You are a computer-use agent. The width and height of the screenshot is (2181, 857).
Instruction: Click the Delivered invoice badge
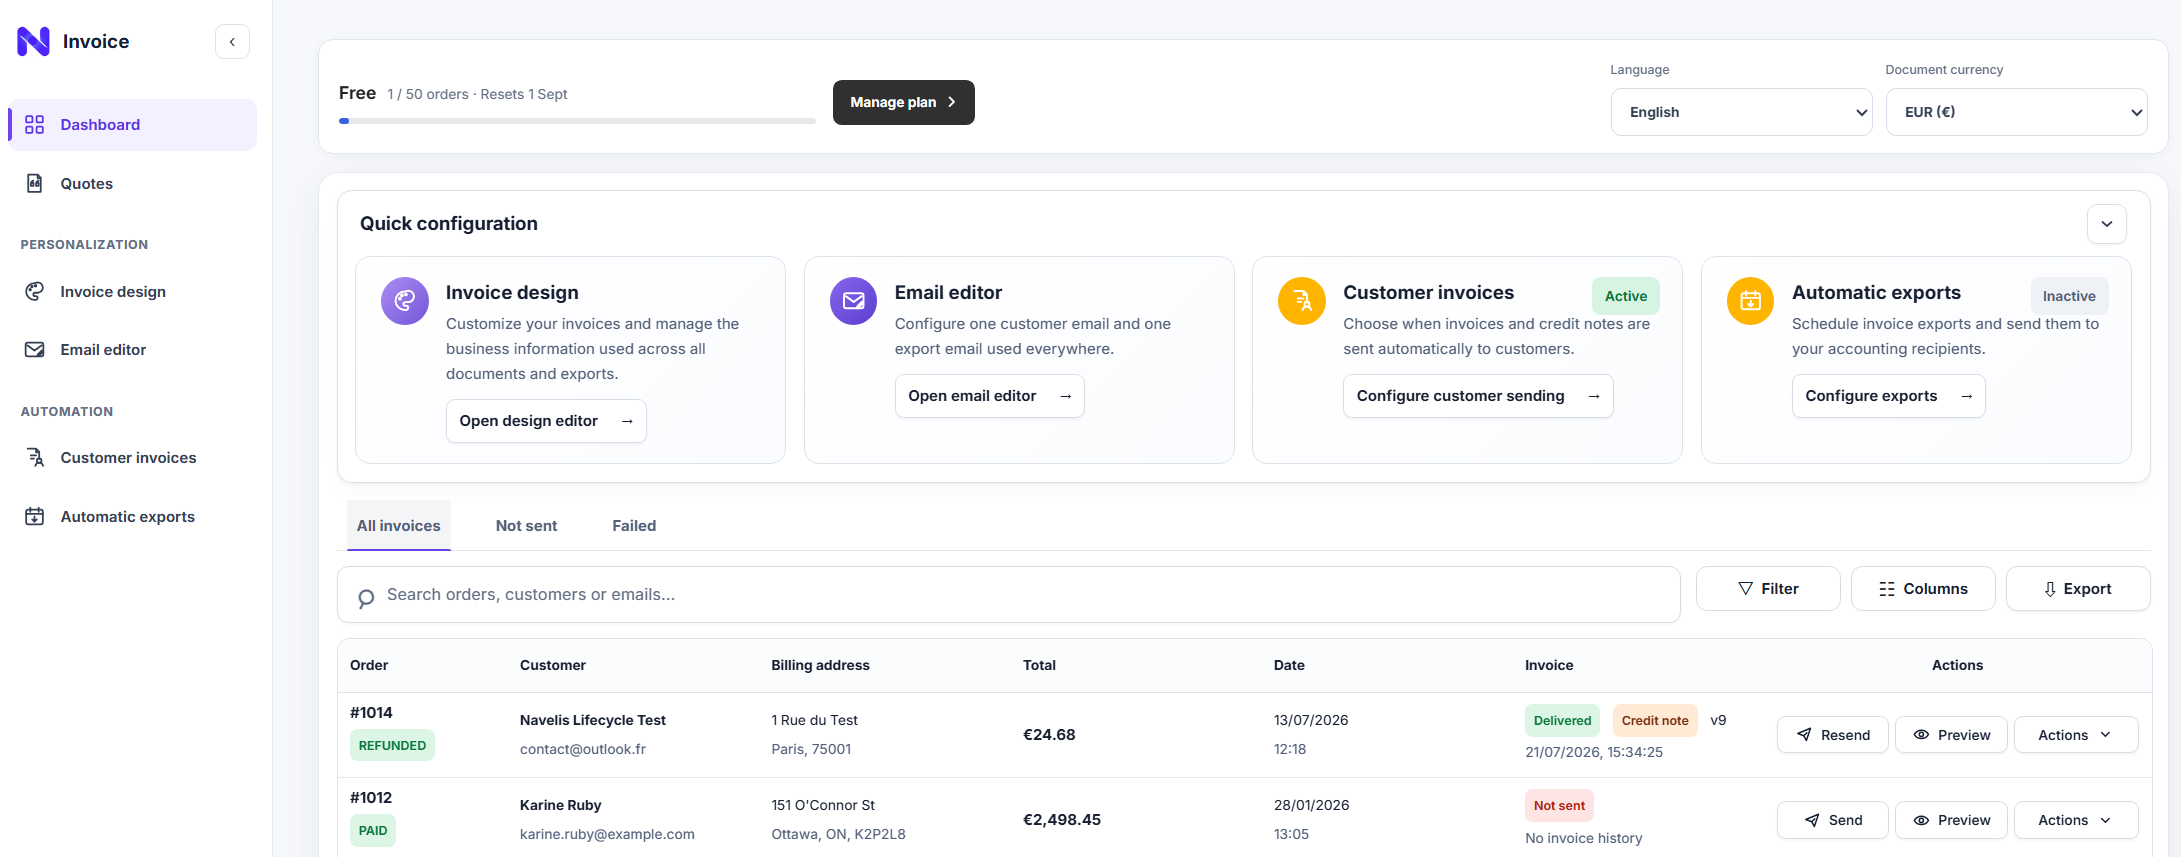[1562, 721]
